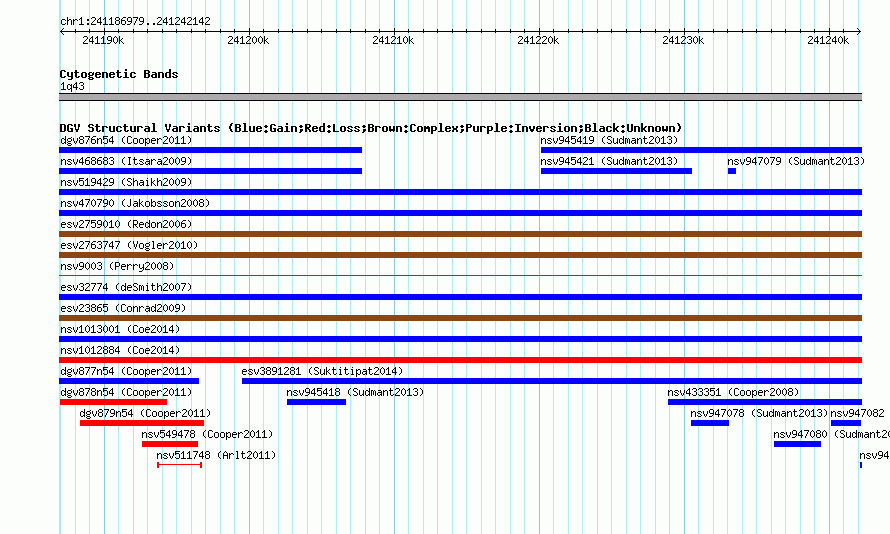Click the red loss bar under nsv1012884
Image resolution: width=890 pixels, height=534 pixels.
click(460, 360)
